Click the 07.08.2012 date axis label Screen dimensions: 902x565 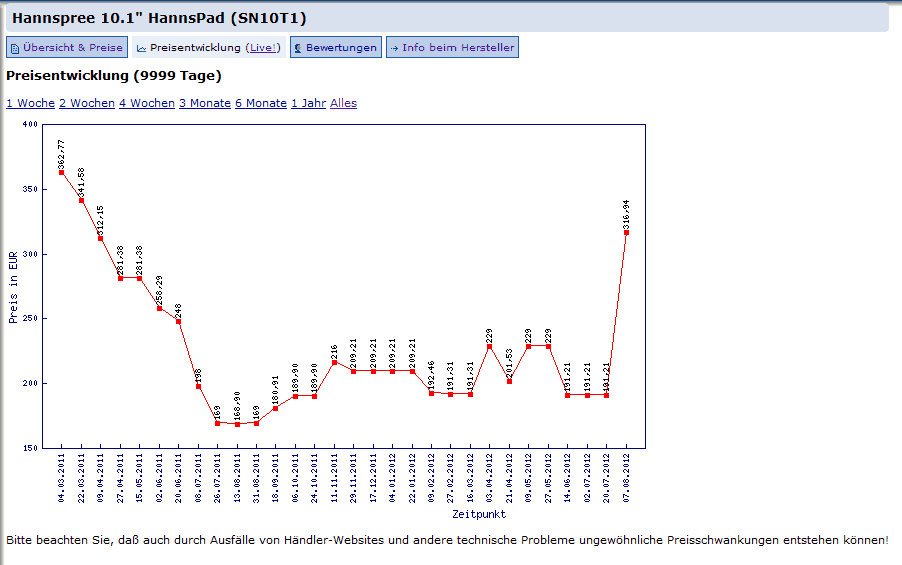click(626, 478)
